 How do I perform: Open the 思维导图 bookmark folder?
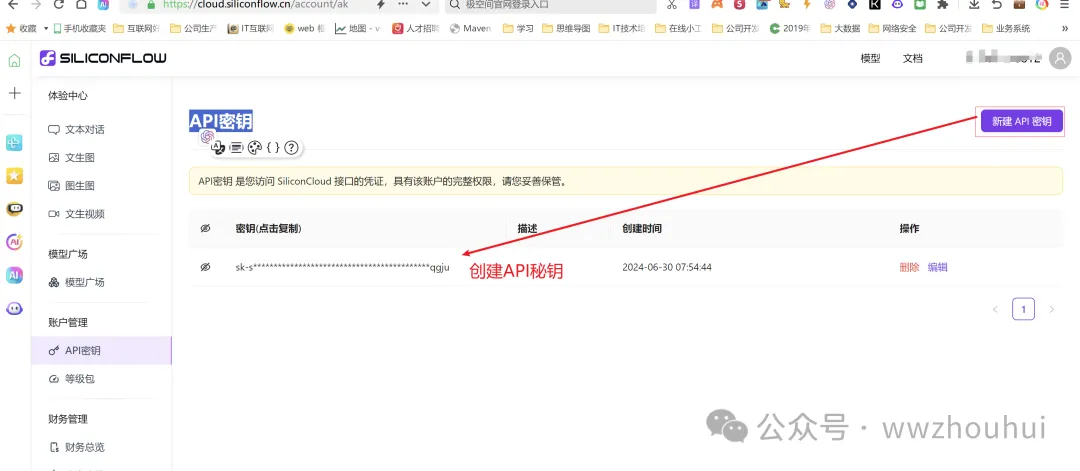pyautogui.click(x=566, y=29)
